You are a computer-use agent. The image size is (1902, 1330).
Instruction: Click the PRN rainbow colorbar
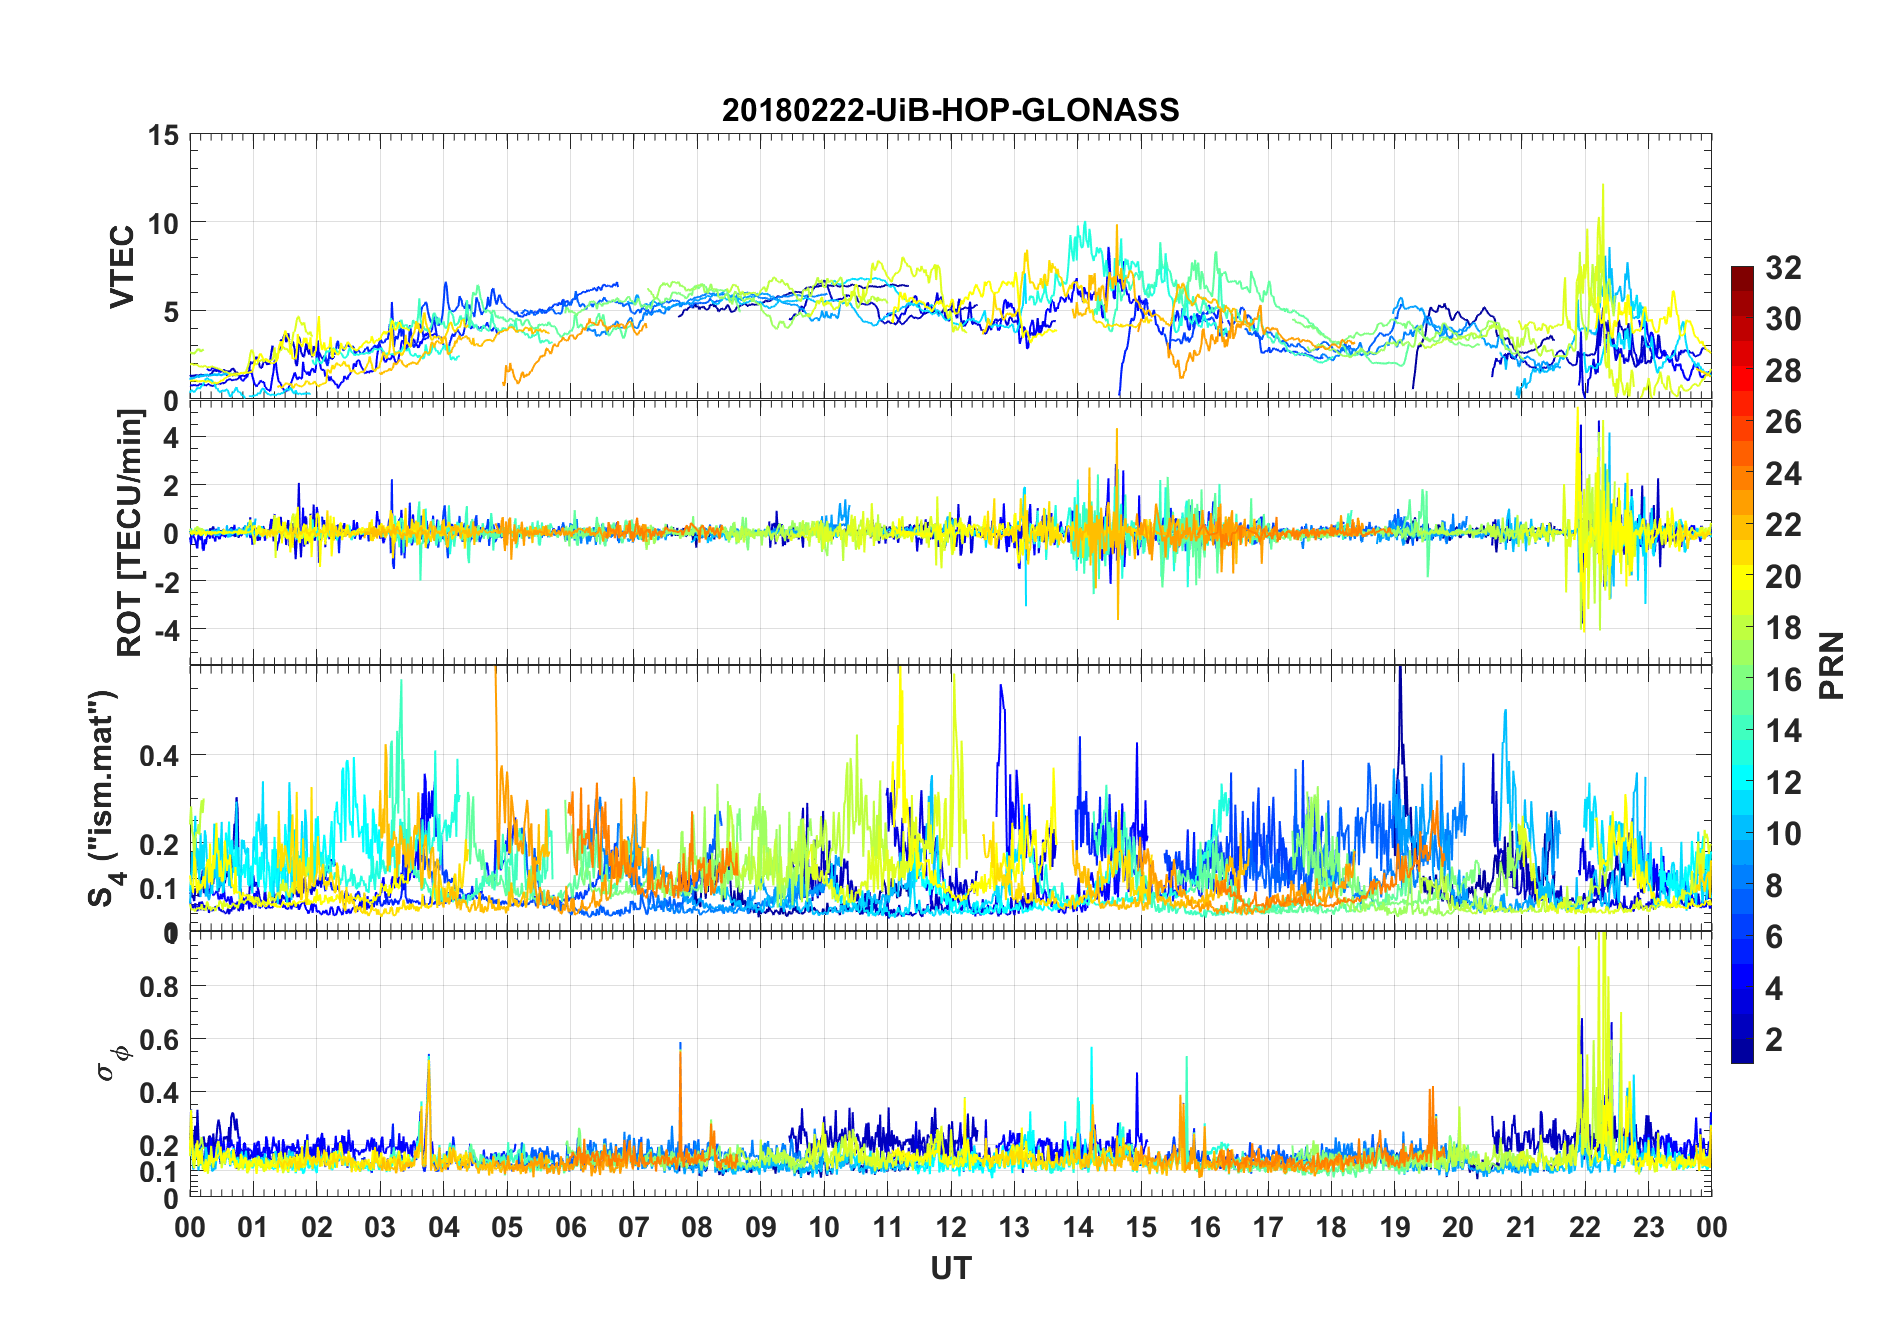[1742, 664]
